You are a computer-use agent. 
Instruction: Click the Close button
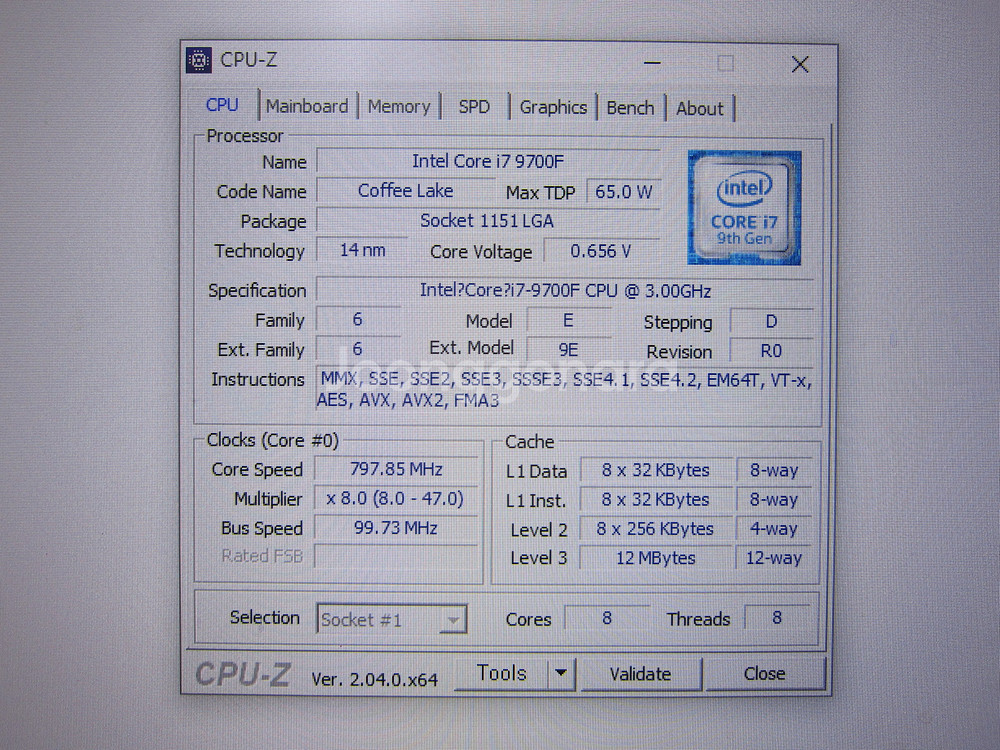(x=764, y=675)
